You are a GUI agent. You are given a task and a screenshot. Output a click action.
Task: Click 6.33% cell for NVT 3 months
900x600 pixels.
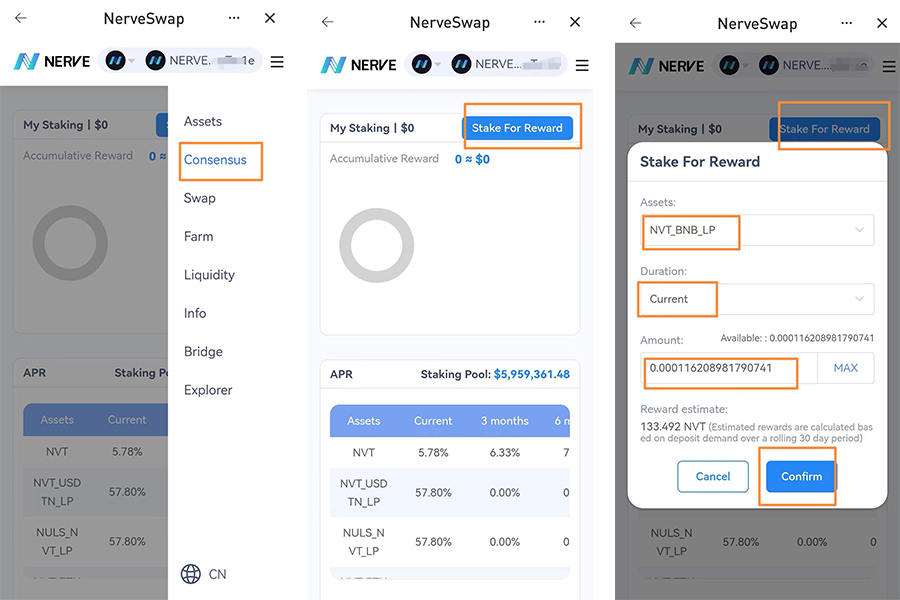coord(505,452)
